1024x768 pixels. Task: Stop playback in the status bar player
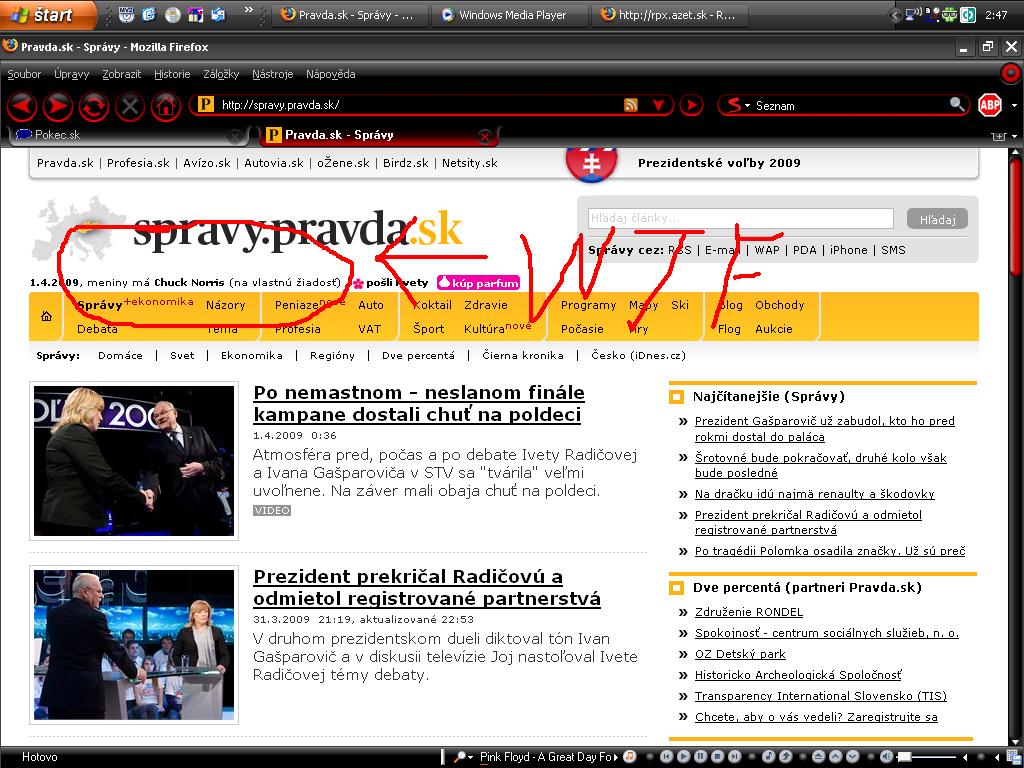(x=717, y=756)
